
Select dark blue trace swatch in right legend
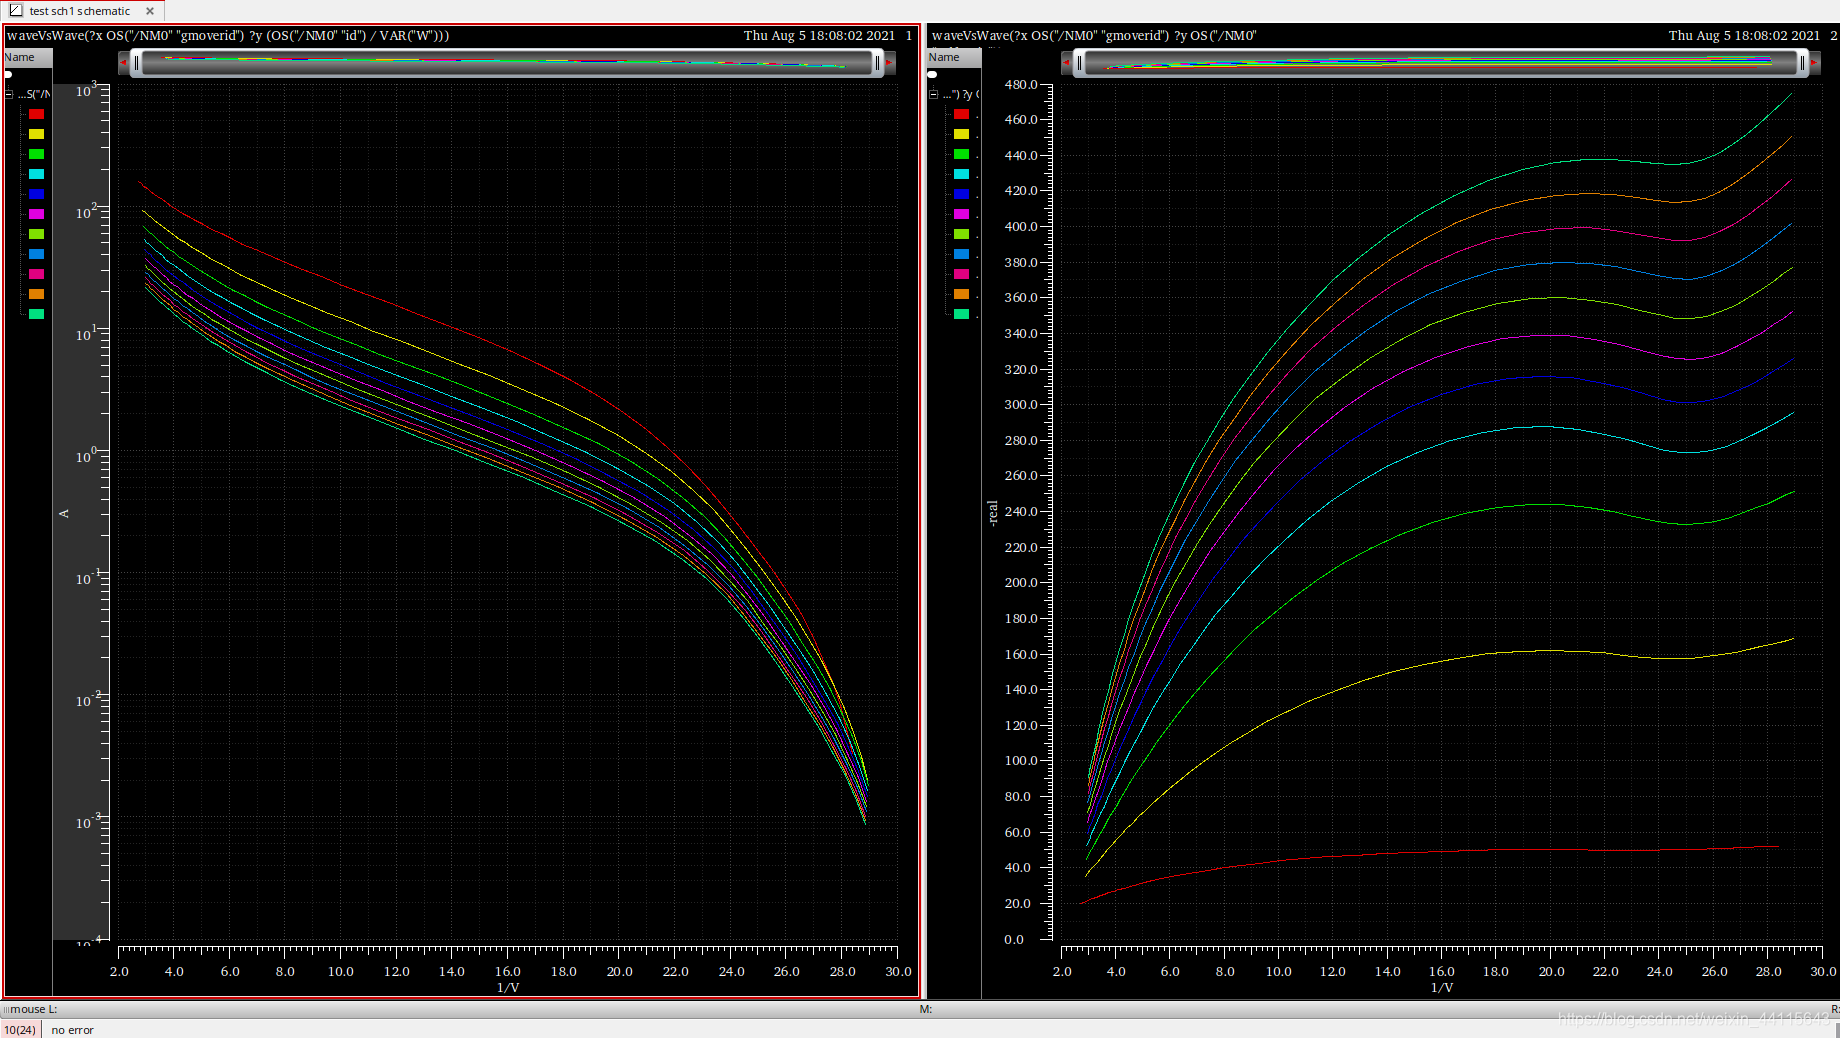click(961, 194)
